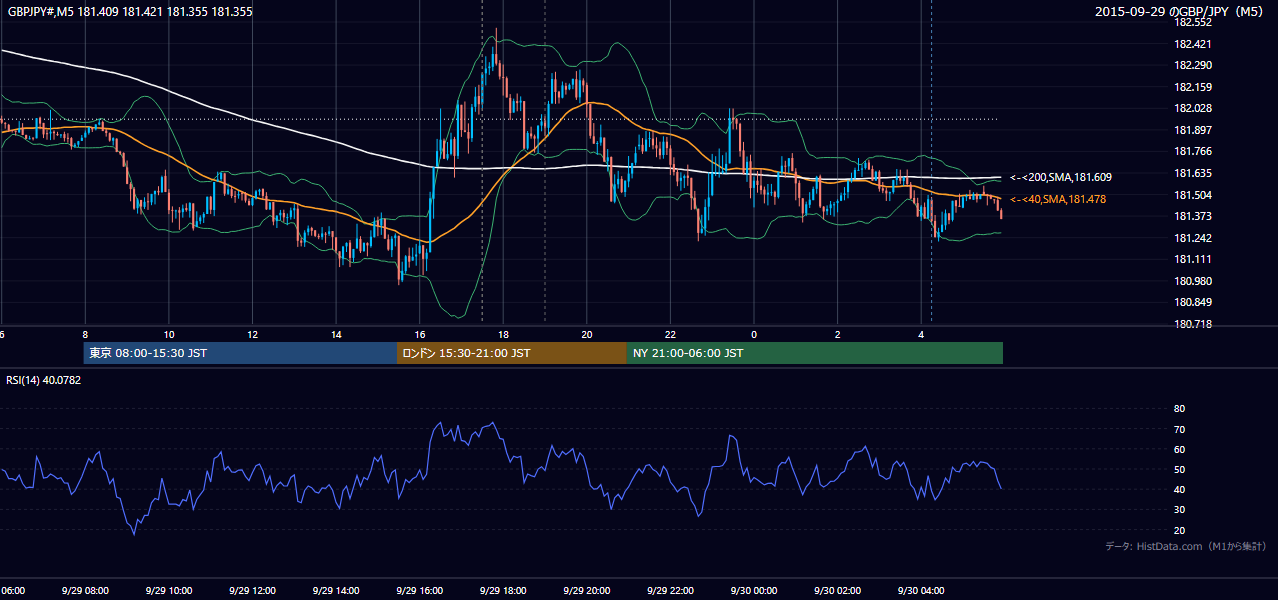Click the bottom time label 9/30 02:00

pos(838,591)
